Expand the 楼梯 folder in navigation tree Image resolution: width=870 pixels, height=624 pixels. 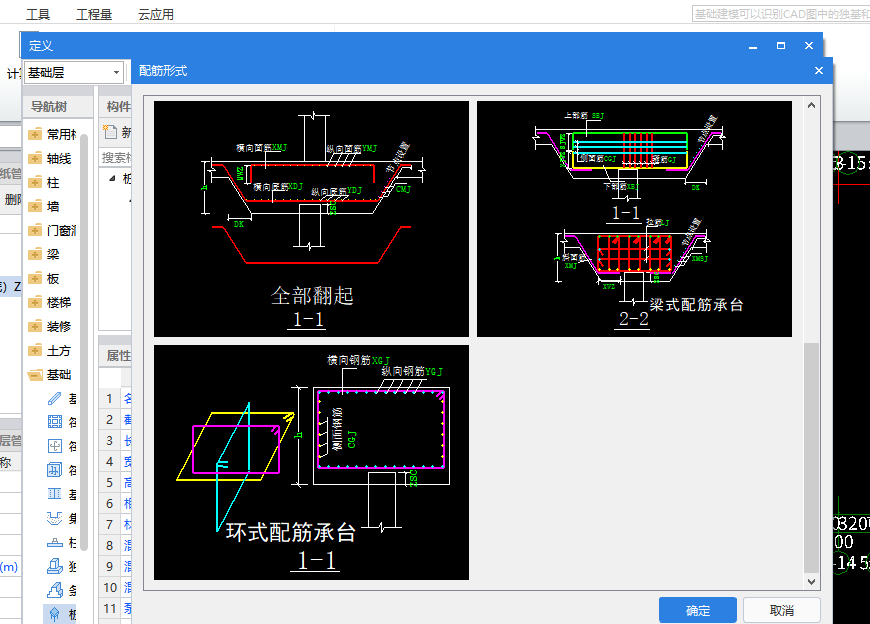(35, 302)
